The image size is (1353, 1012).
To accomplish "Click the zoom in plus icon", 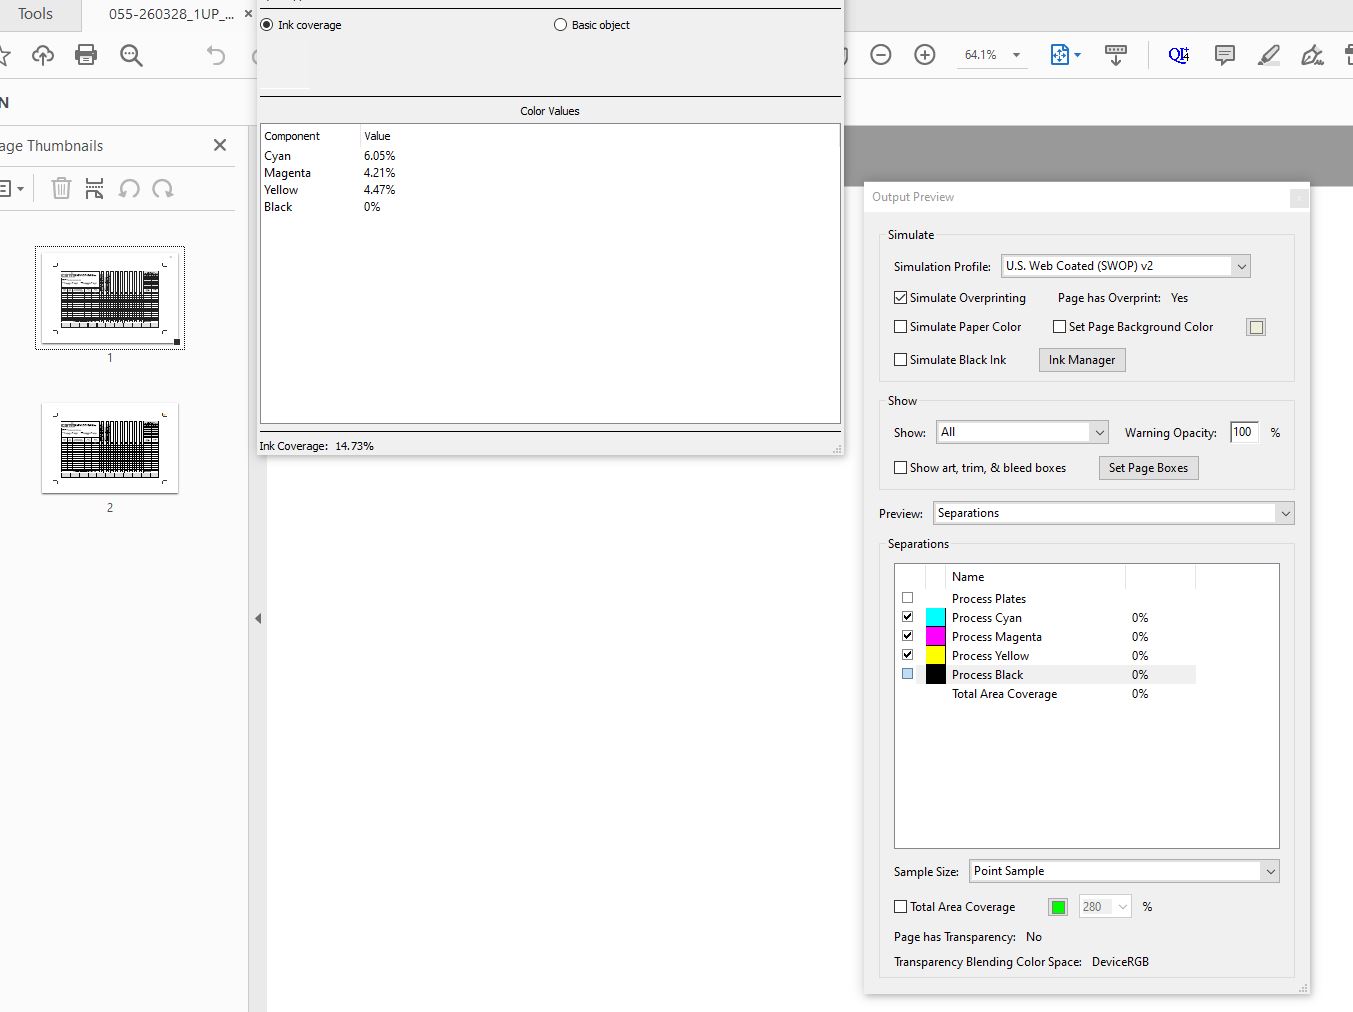I will [925, 55].
